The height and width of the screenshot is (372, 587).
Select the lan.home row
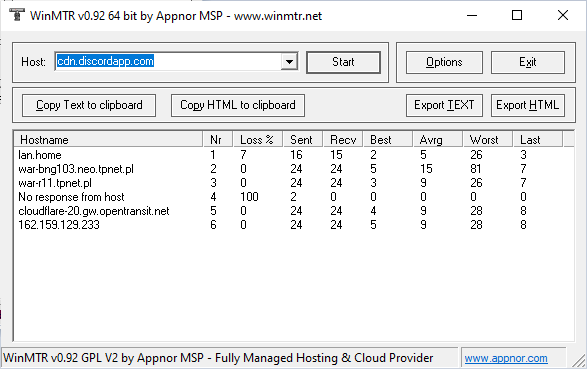tap(294, 155)
